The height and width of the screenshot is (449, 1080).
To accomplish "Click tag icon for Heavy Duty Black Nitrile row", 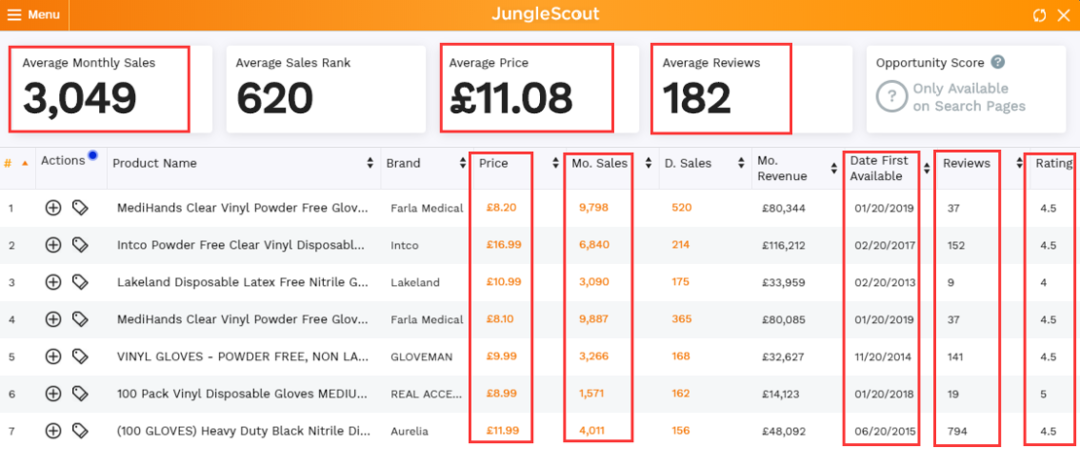I will (x=80, y=430).
